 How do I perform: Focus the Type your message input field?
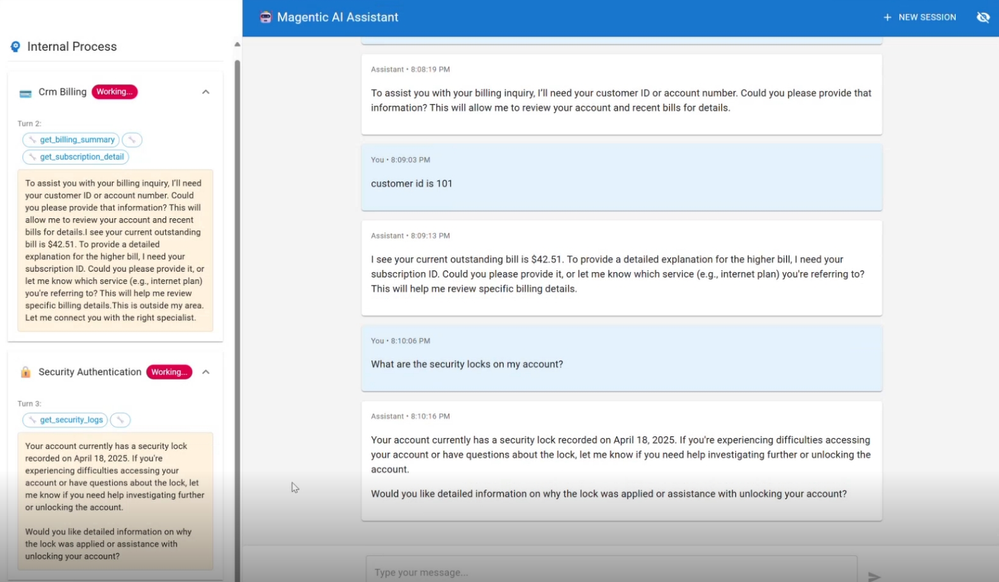click(611, 572)
